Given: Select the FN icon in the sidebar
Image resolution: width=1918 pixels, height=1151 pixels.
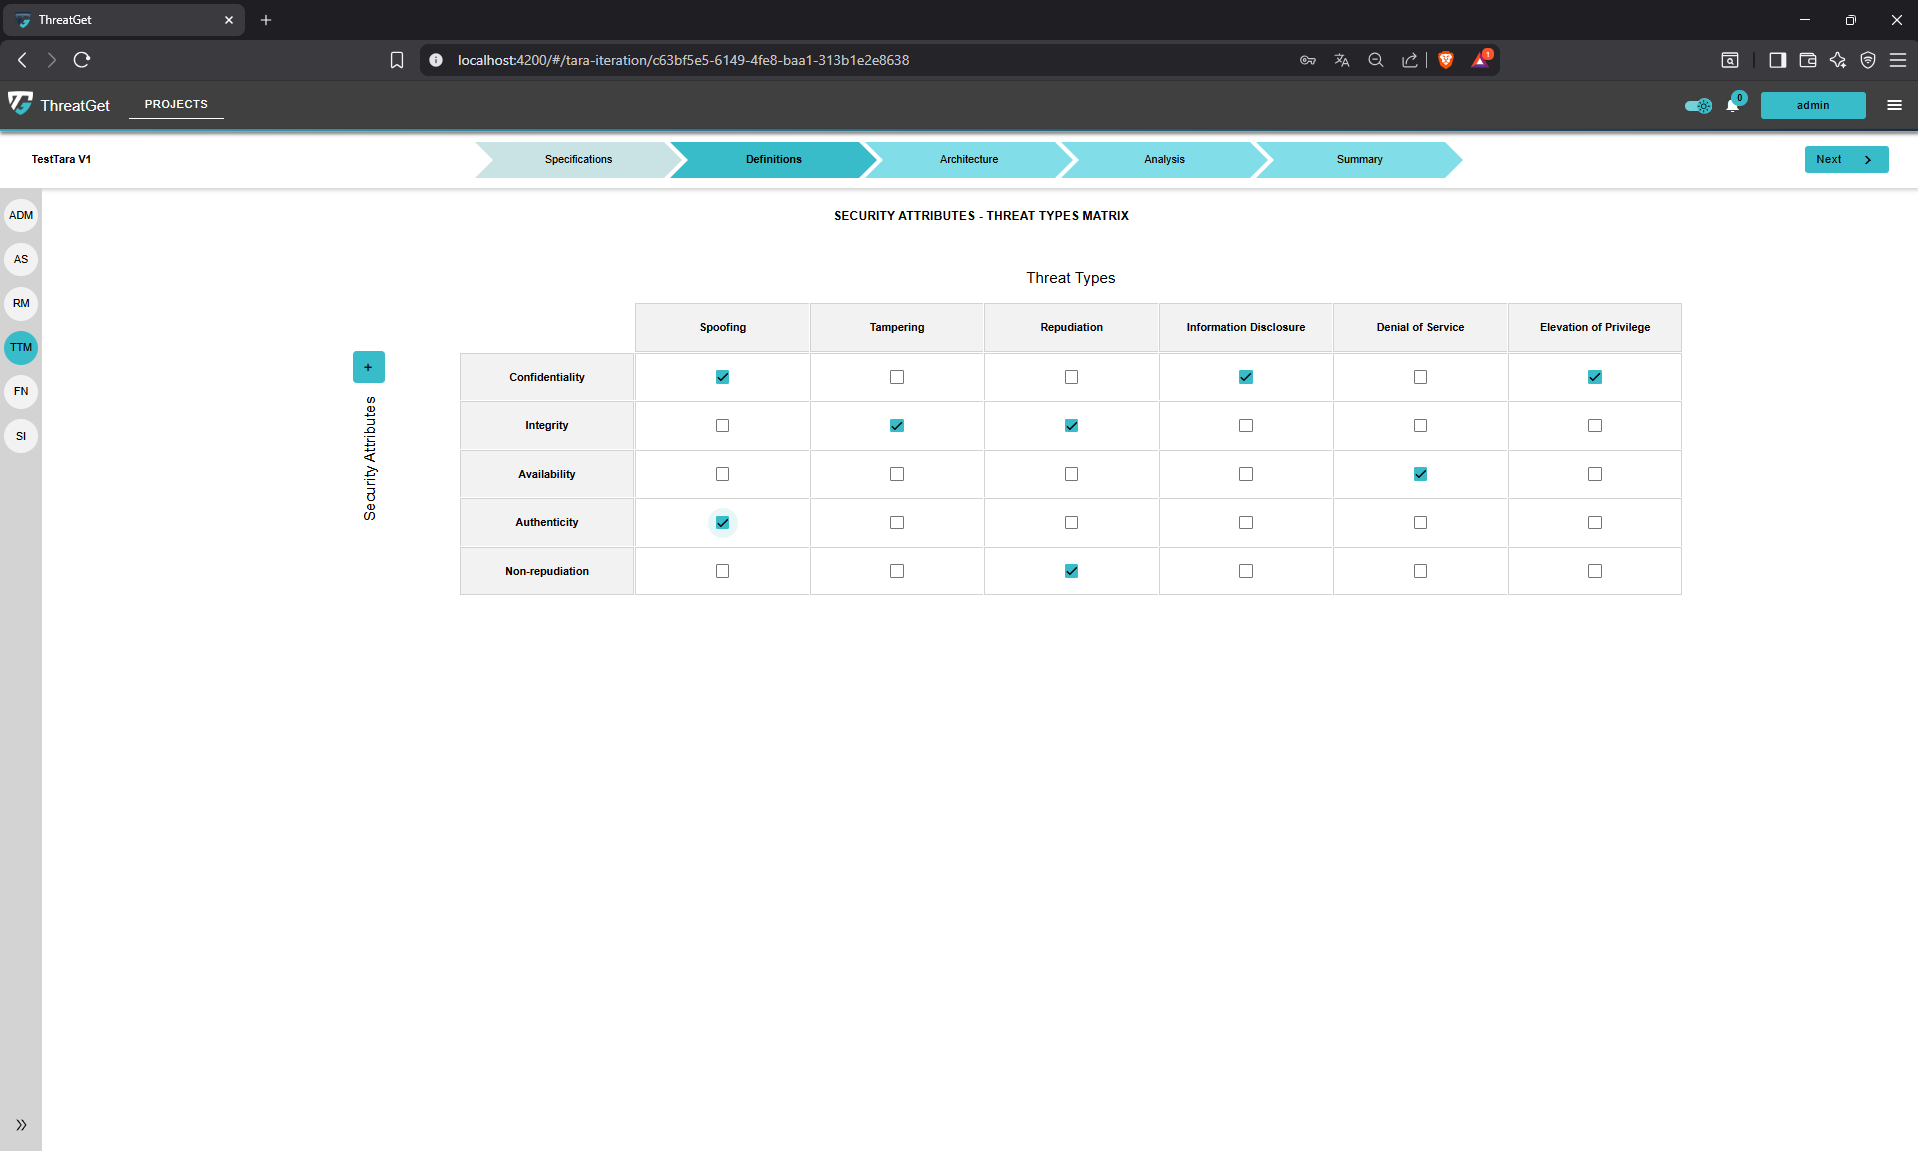Looking at the screenshot, I should pos(21,391).
